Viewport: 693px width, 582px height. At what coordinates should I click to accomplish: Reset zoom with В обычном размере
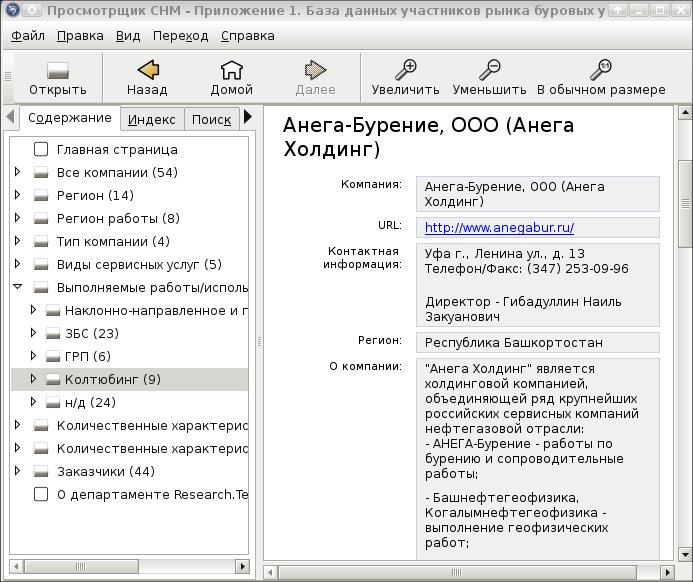click(x=601, y=70)
